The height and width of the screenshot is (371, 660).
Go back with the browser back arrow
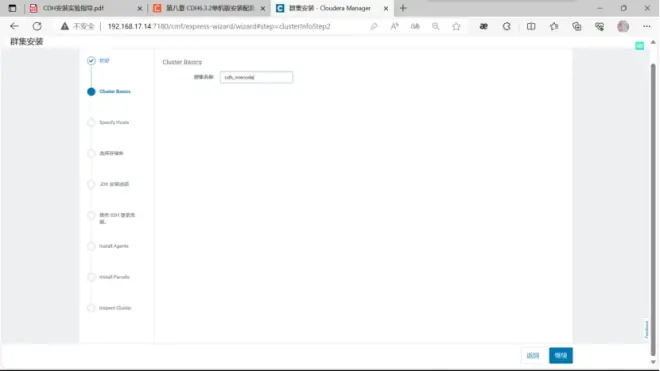(14, 26)
